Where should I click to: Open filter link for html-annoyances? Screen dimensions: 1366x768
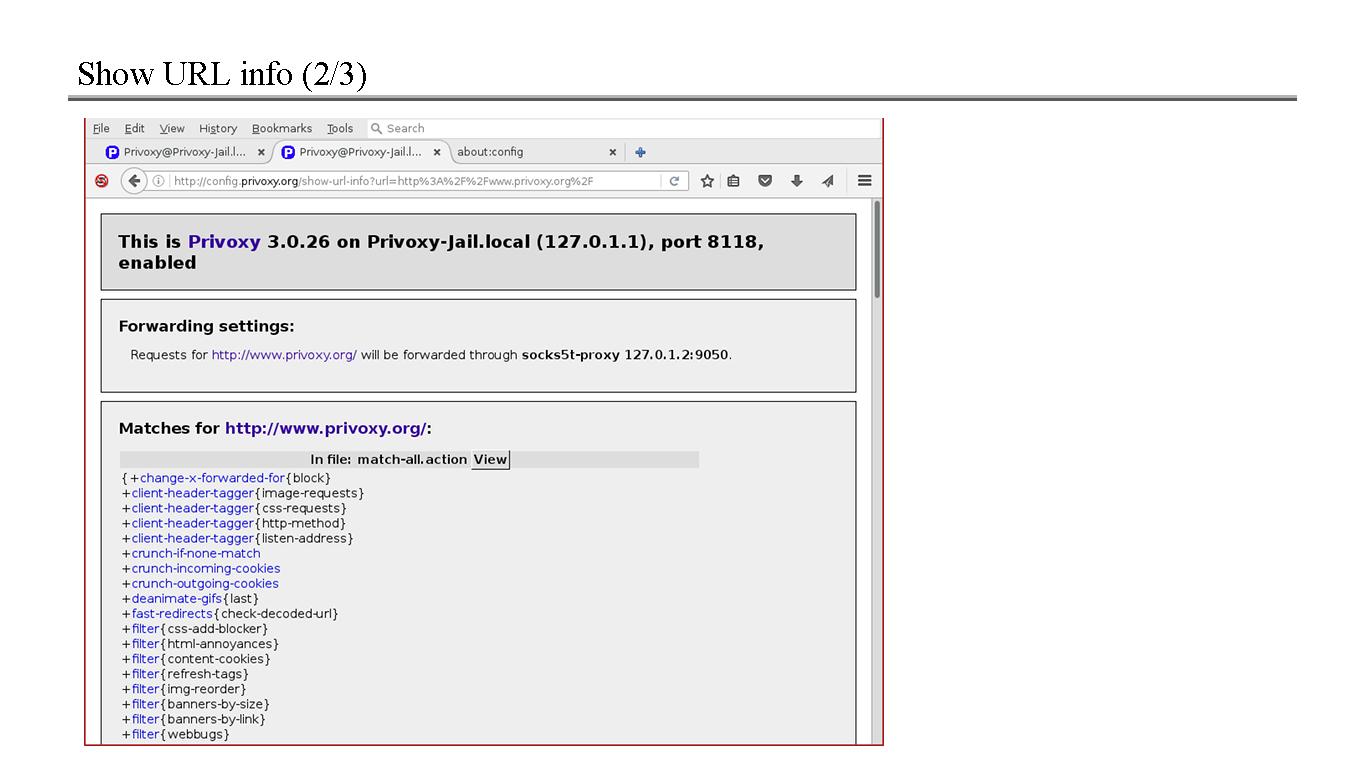146,644
